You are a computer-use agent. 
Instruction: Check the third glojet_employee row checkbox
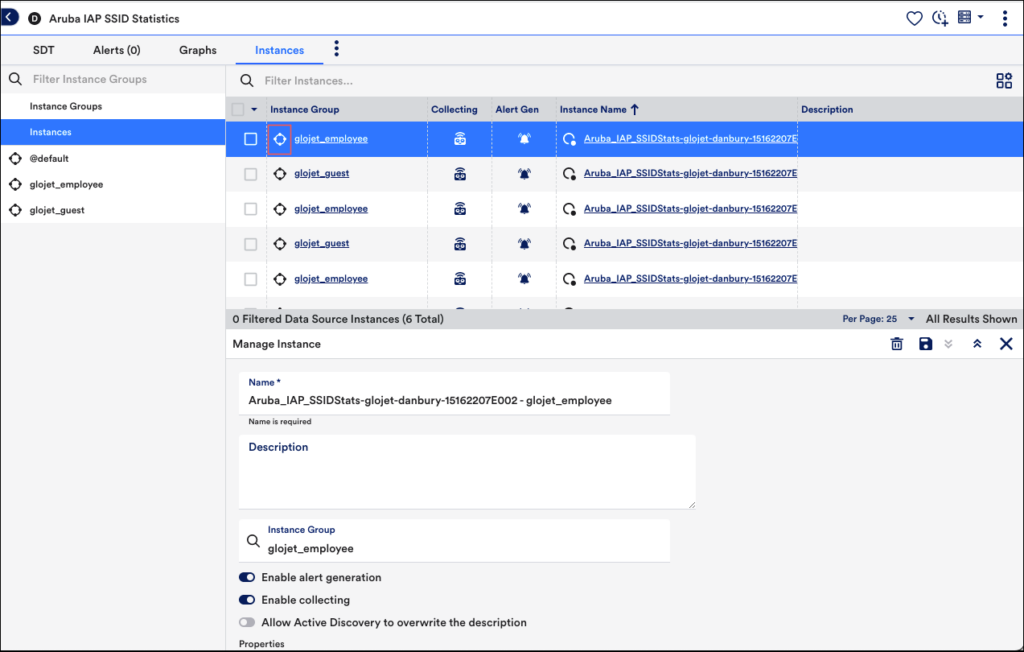click(x=250, y=279)
